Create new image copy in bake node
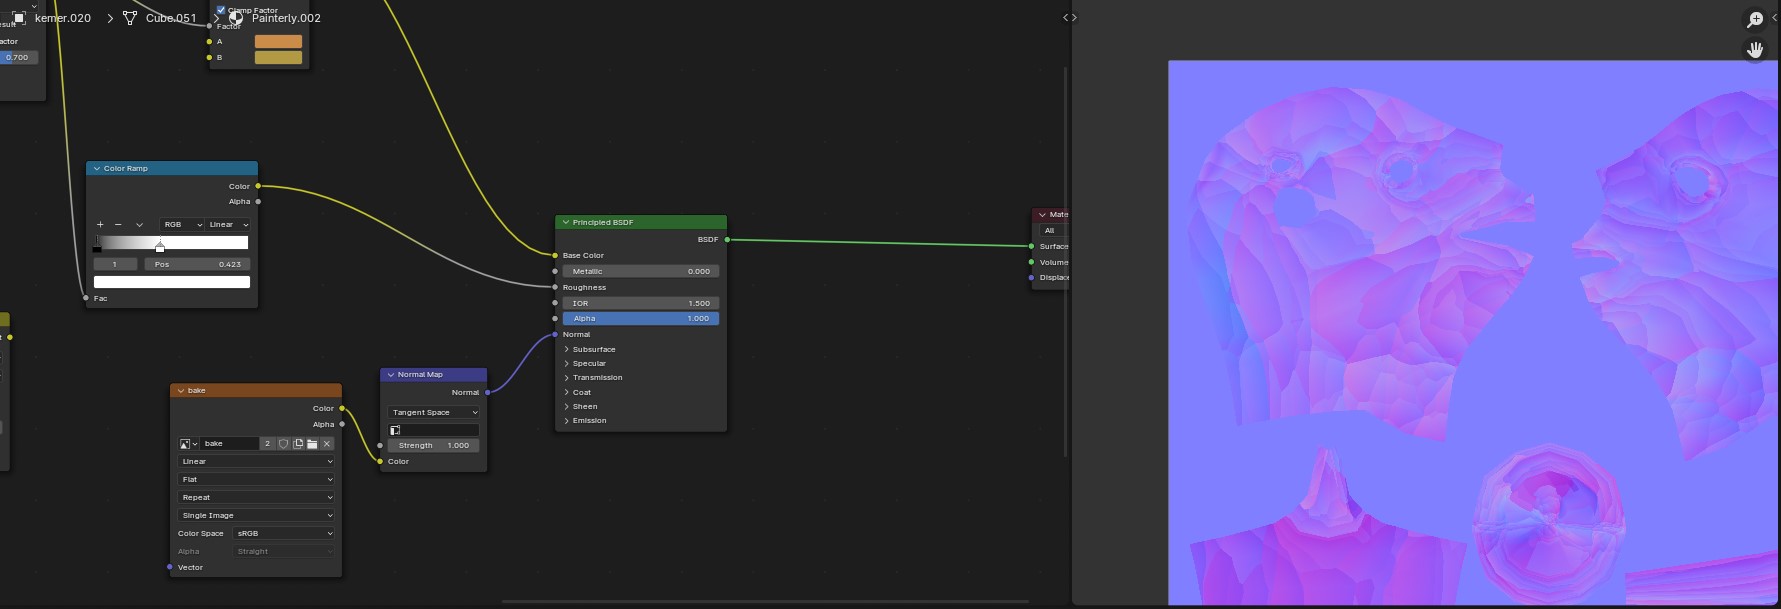This screenshot has width=1781, height=609. pos(298,444)
